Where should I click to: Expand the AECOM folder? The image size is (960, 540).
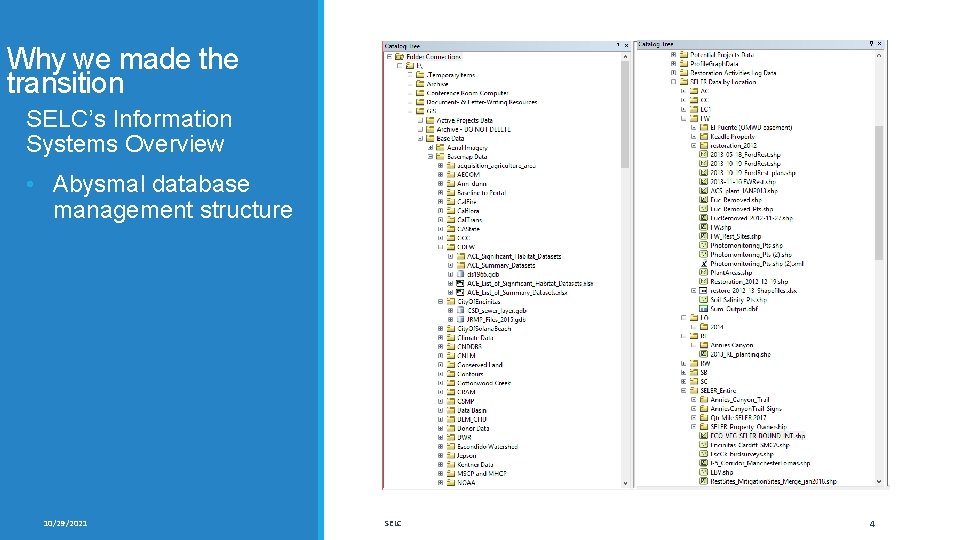point(440,174)
